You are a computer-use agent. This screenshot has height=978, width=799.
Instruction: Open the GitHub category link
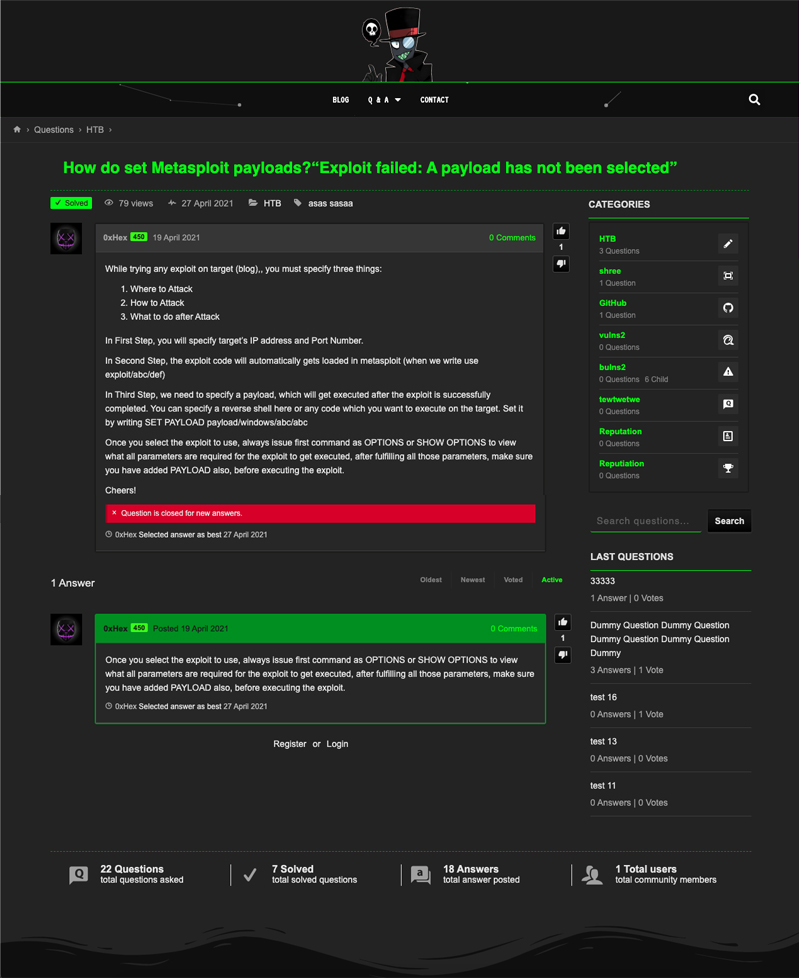613,303
